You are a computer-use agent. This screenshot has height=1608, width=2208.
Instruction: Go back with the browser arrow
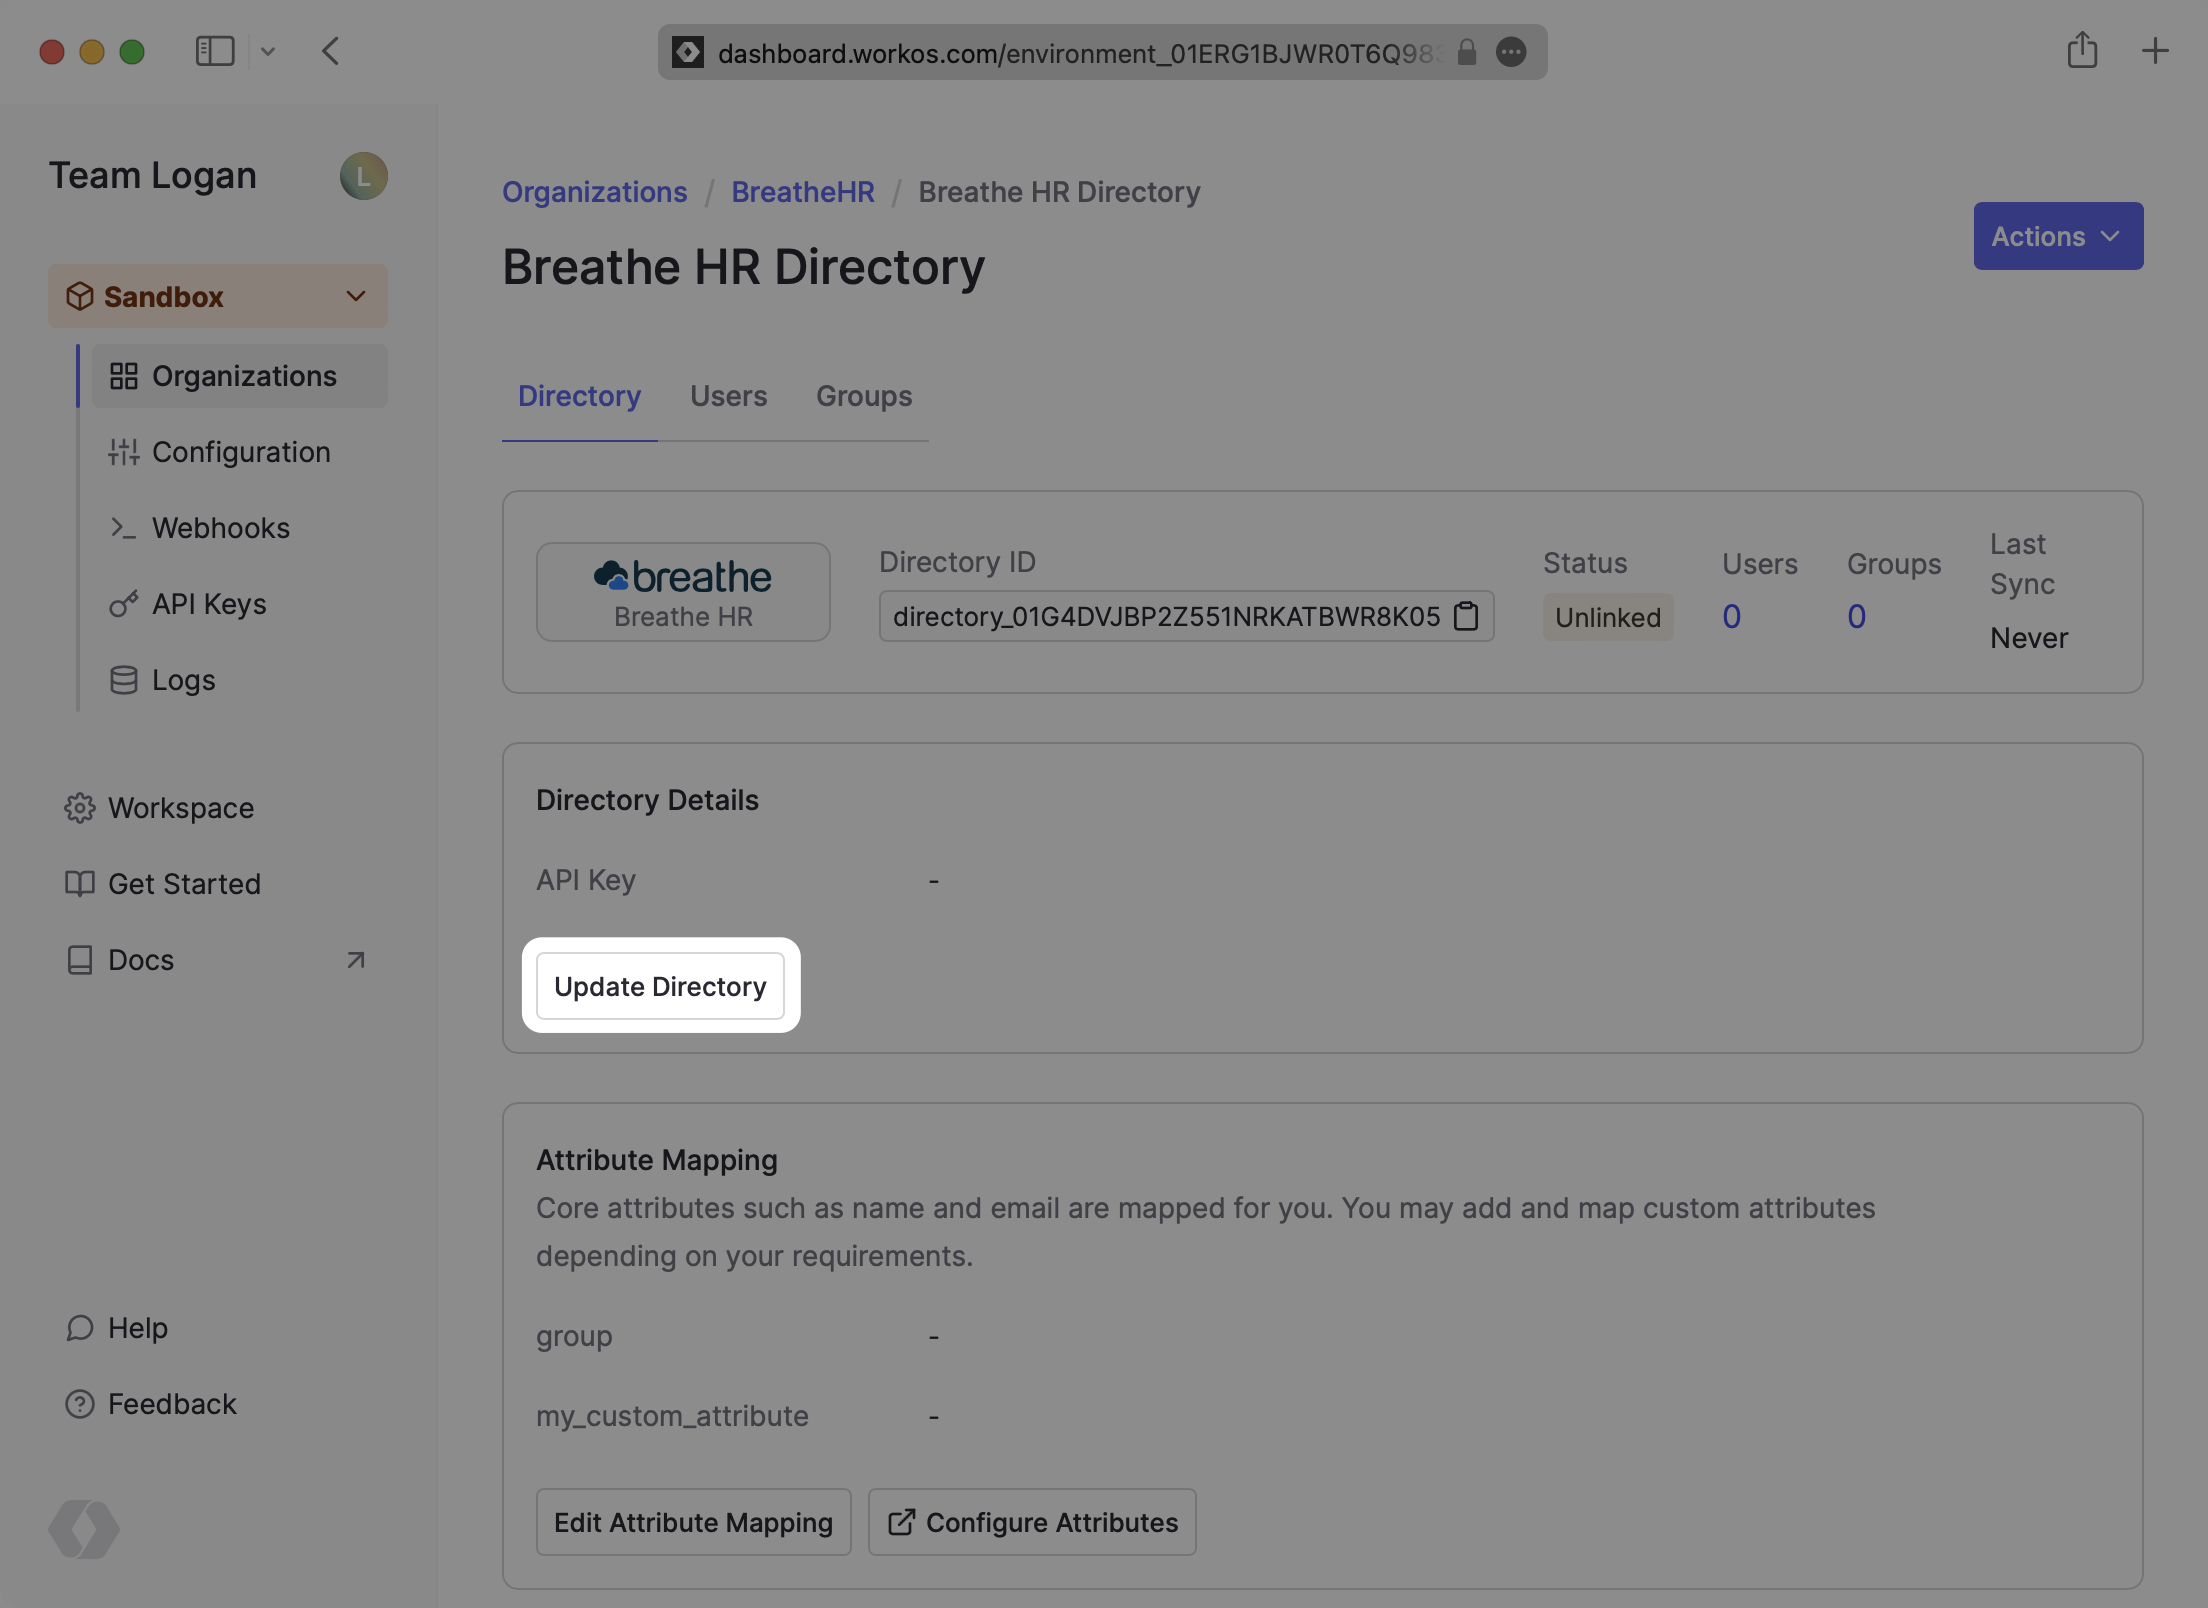331,51
